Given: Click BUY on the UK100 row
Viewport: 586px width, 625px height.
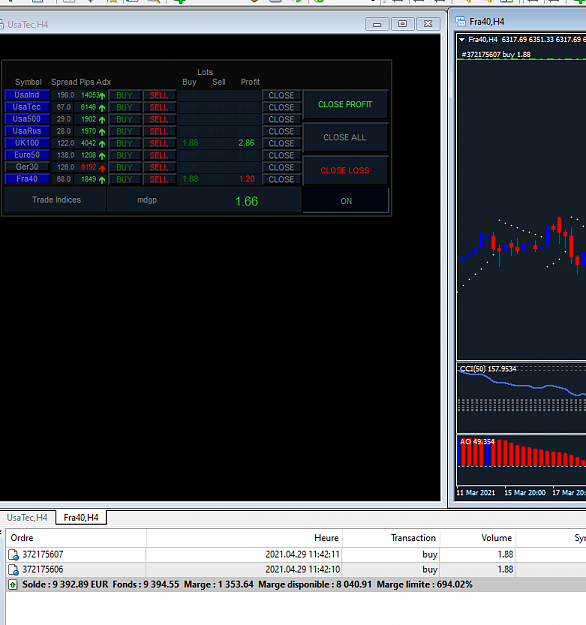Looking at the screenshot, I should [124, 143].
